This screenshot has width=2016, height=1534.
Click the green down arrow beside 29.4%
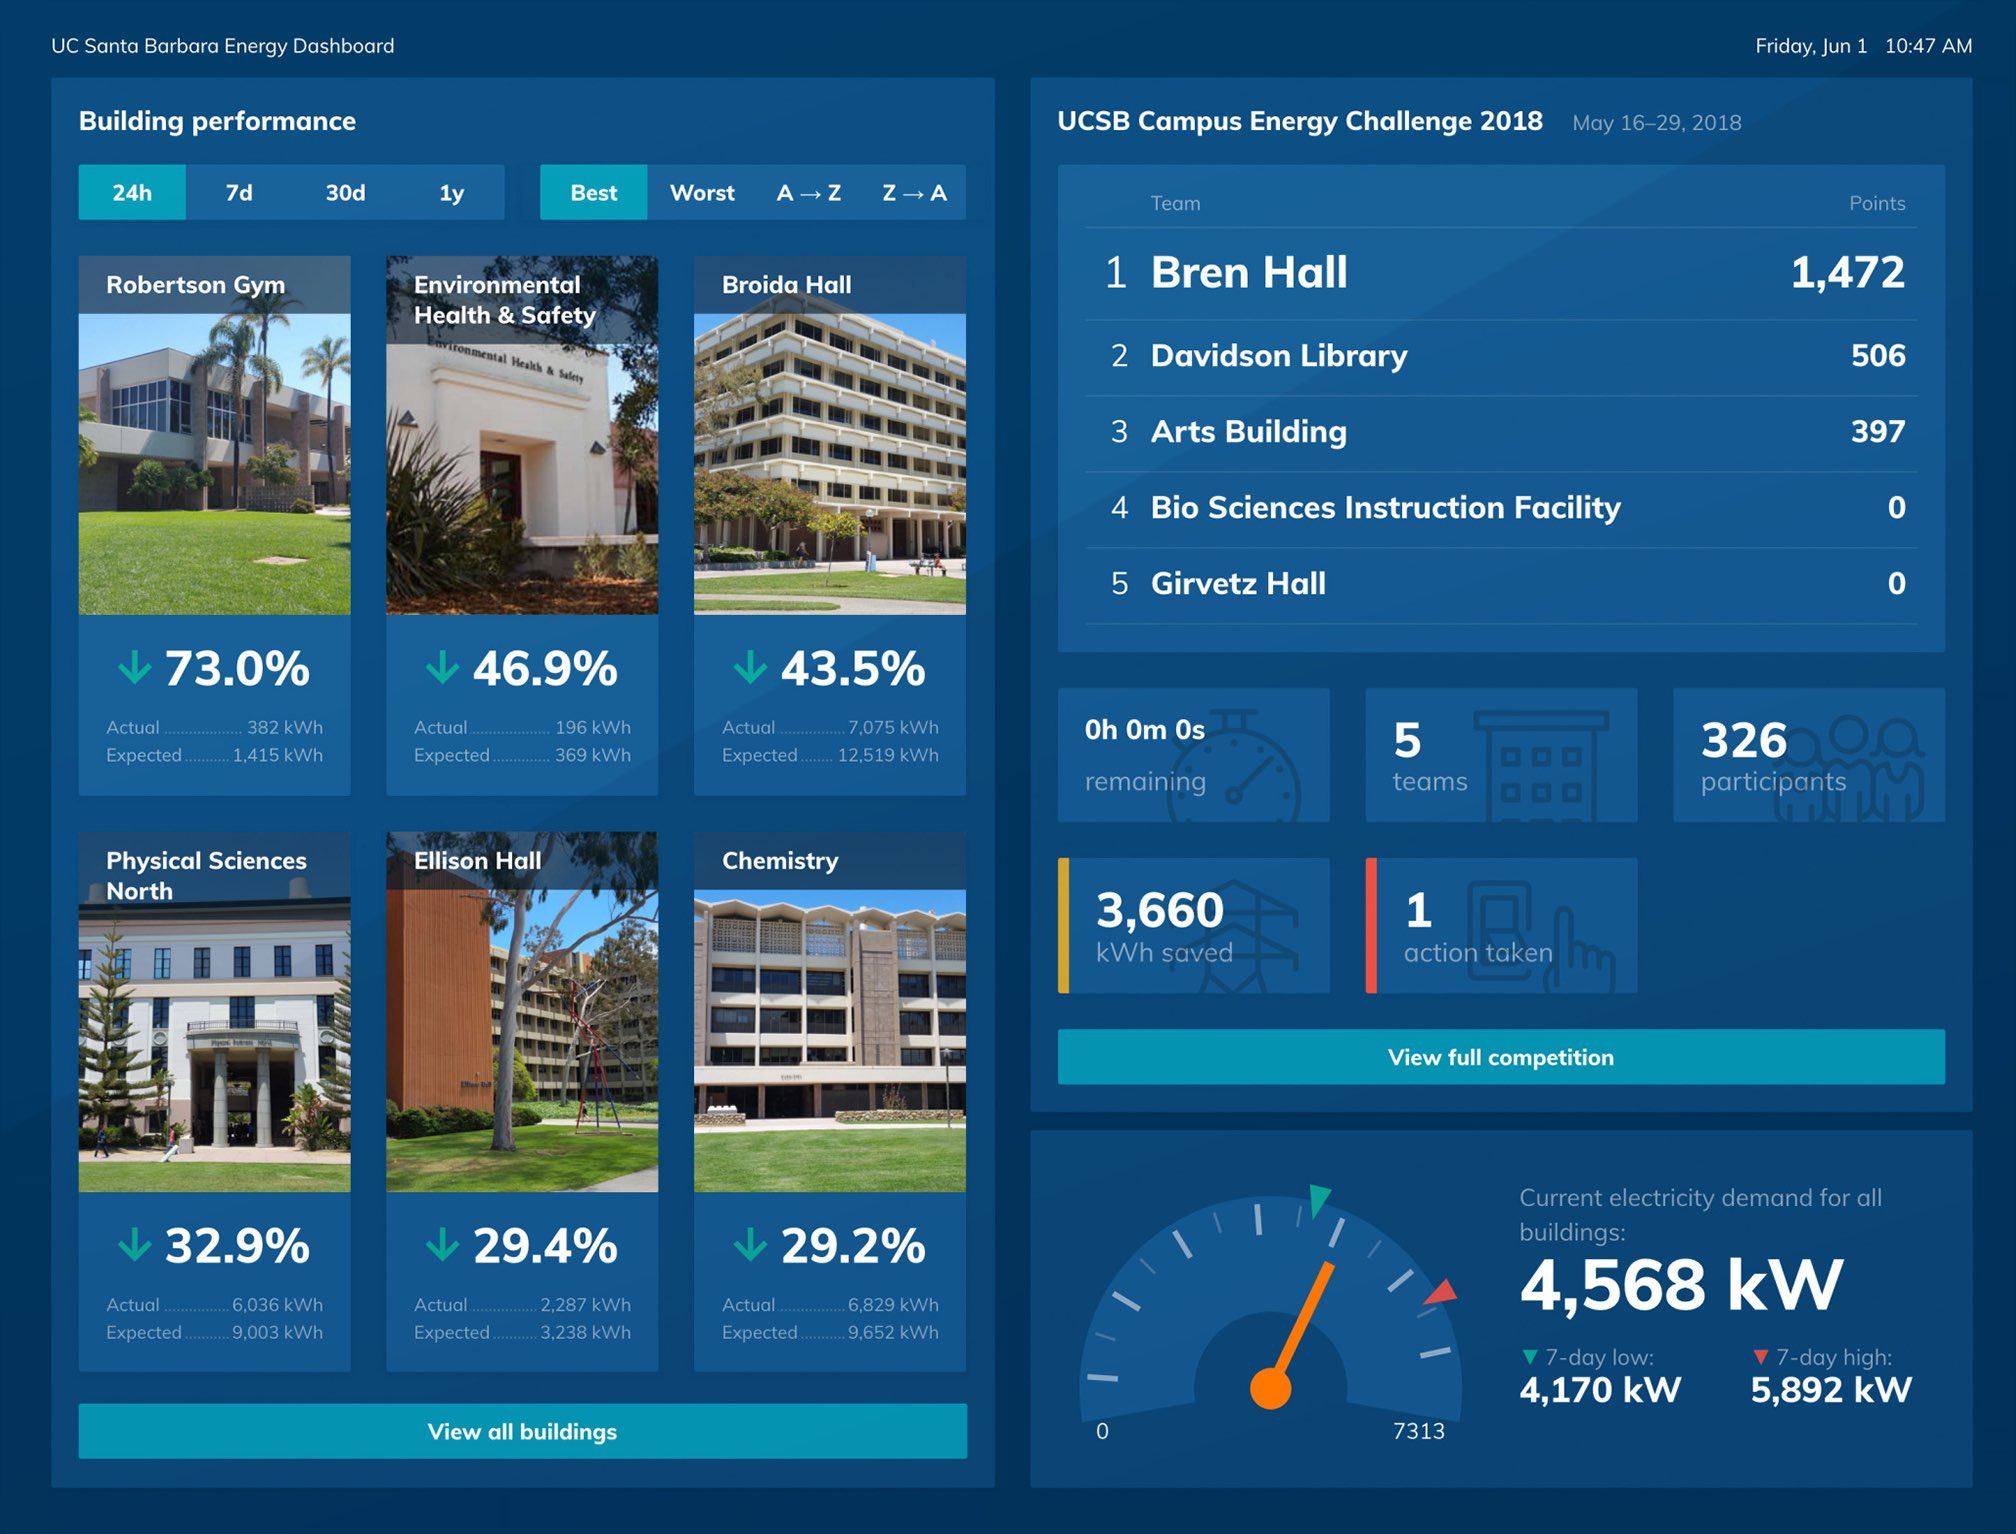pos(442,1245)
